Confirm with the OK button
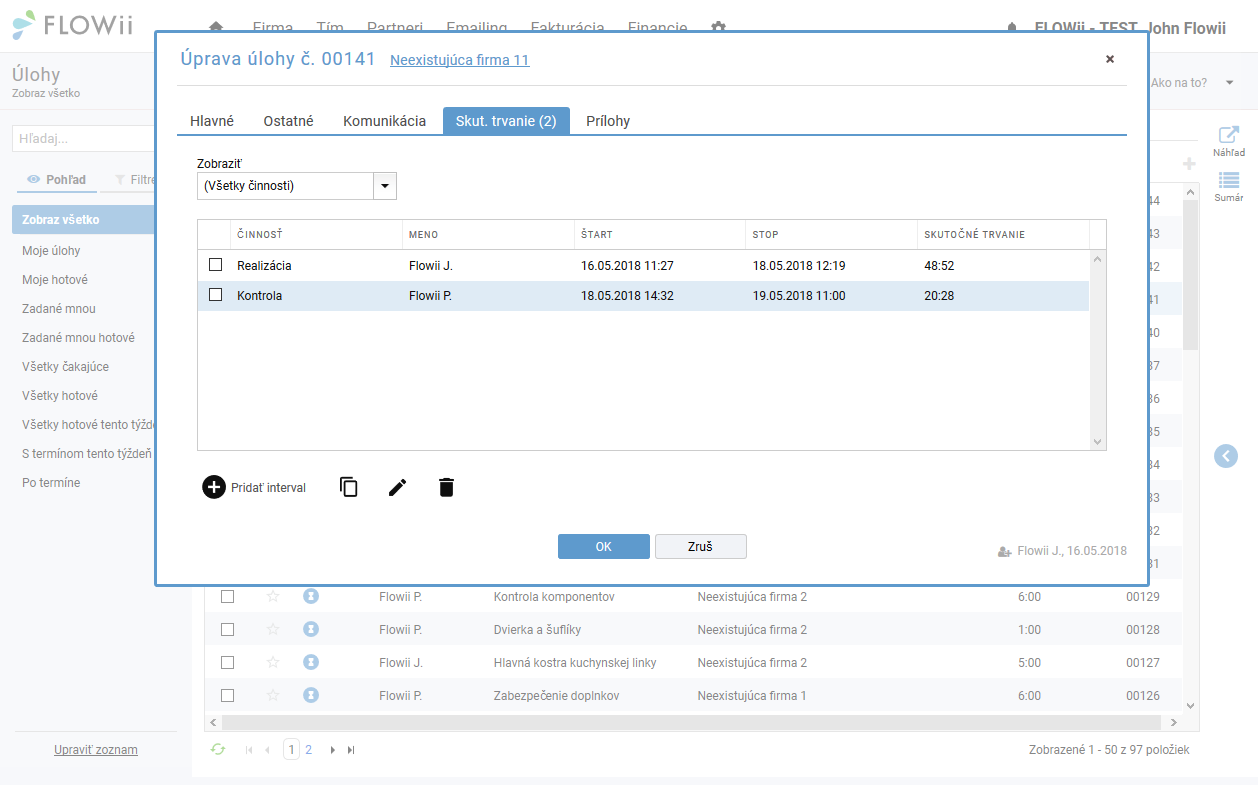Screen dimensions: 1258x785 pyautogui.click(x=604, y=546)
